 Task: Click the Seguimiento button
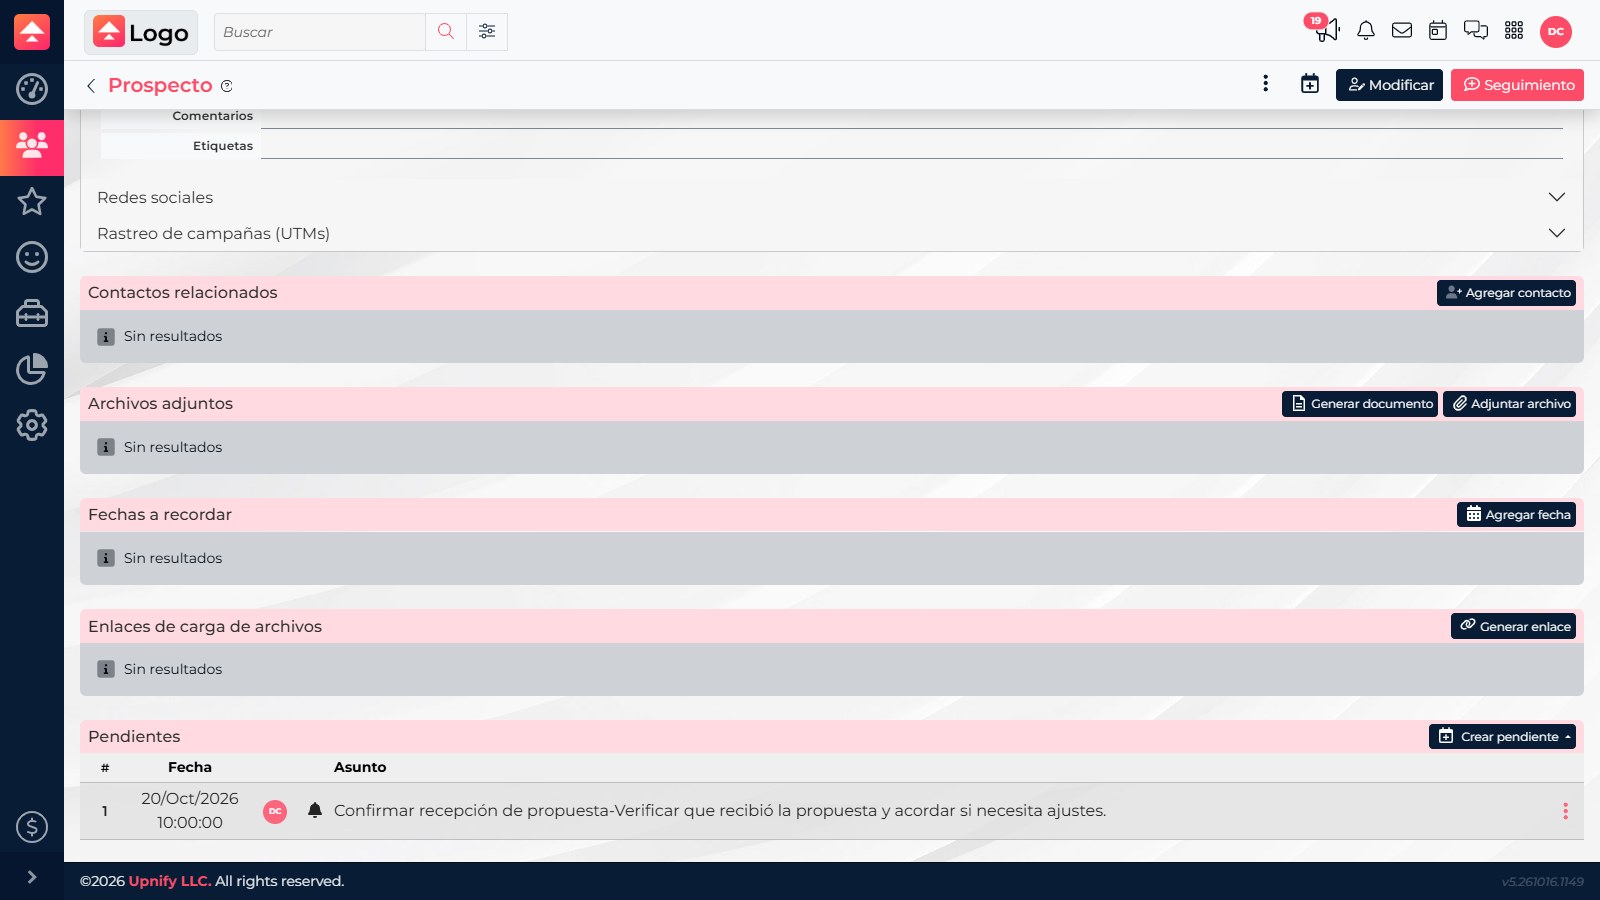tap(1517, 85)
